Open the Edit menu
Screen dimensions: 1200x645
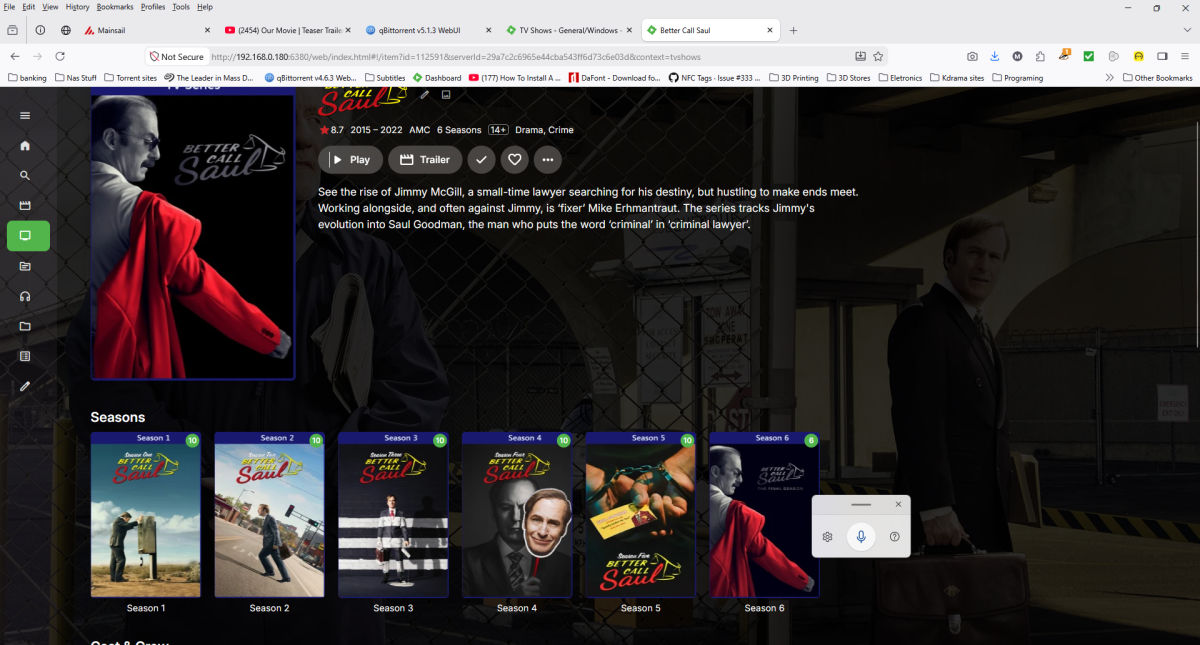[x=29, y=7]
